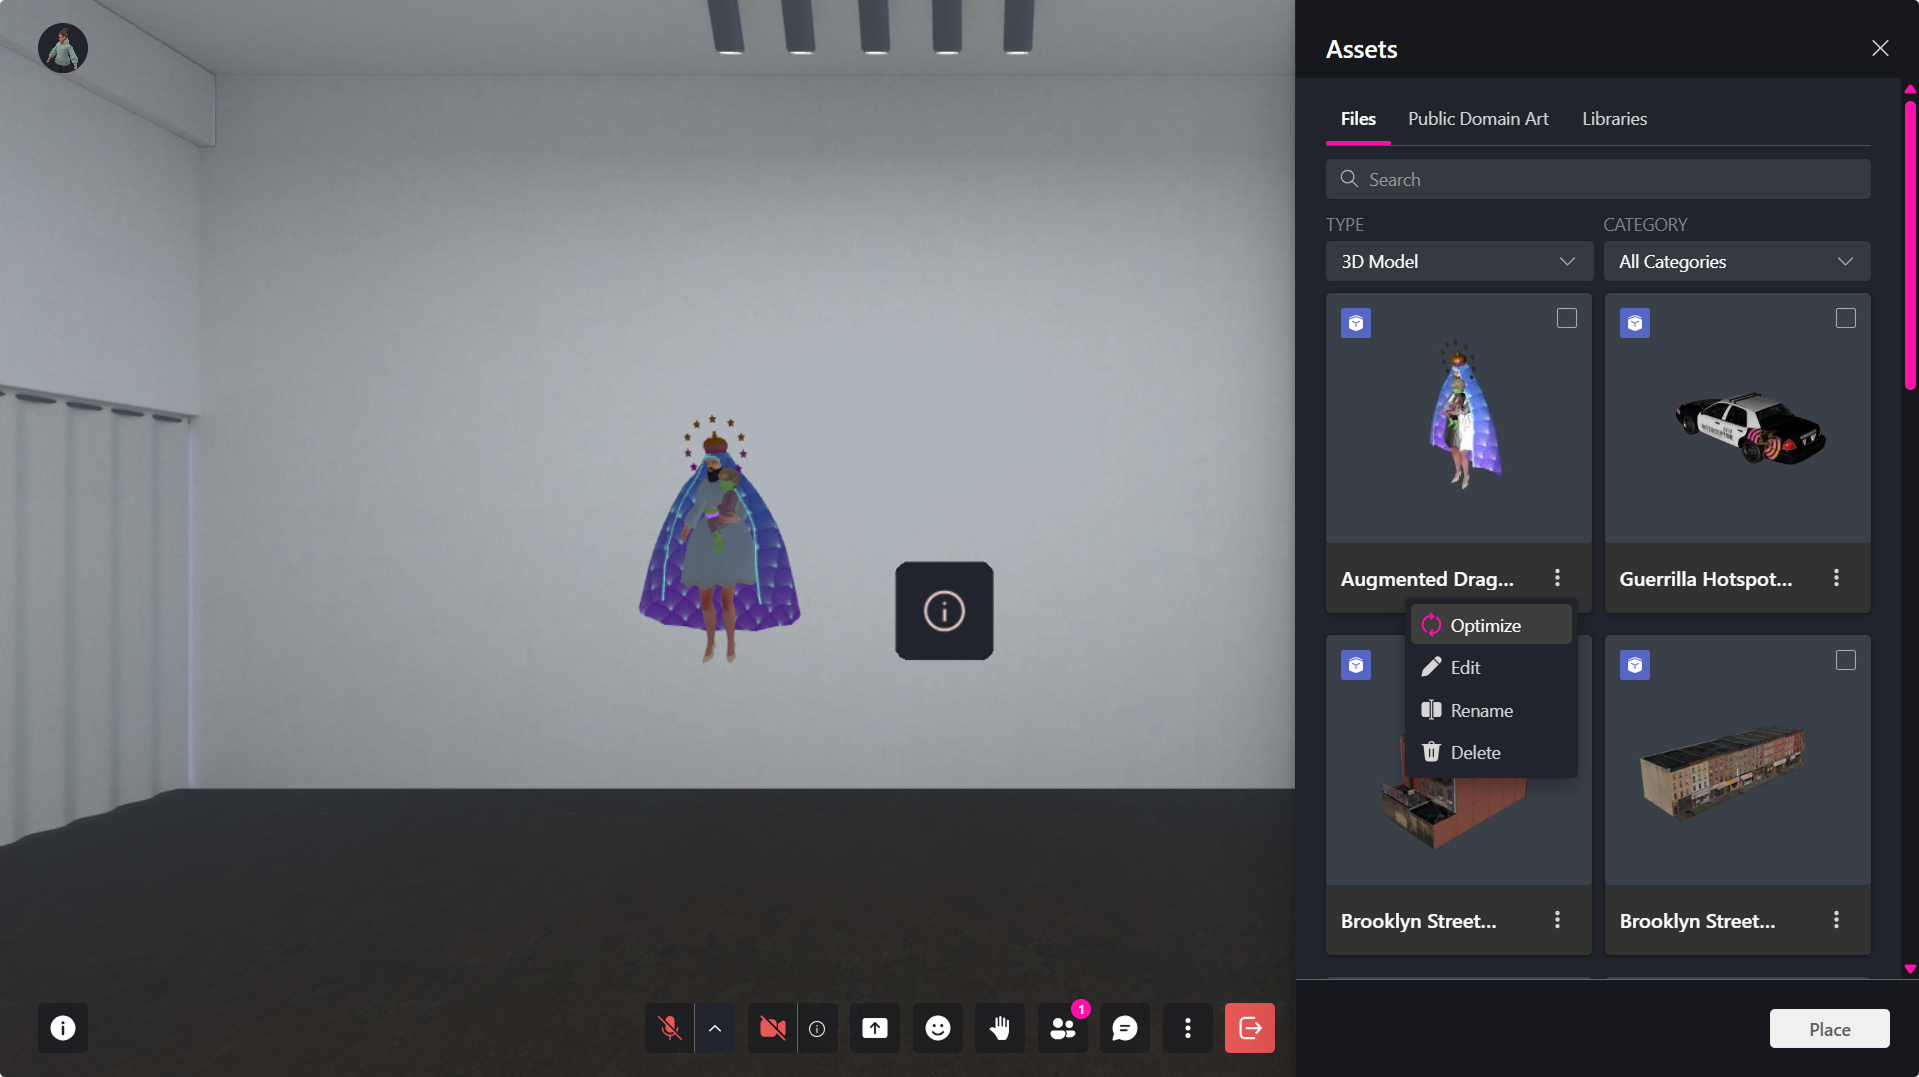Enable the camera

[771, 1028]
